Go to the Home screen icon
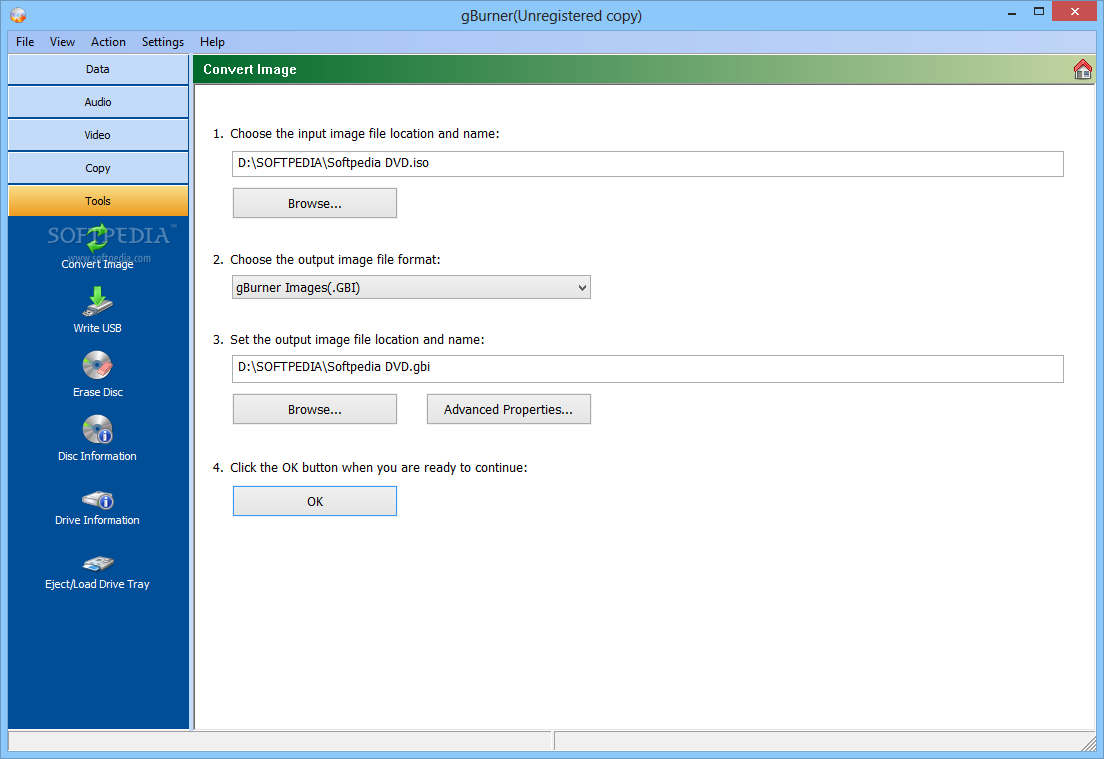Screen dimensions: 1104x759 pyautogui.click(x=1082, y=70)
